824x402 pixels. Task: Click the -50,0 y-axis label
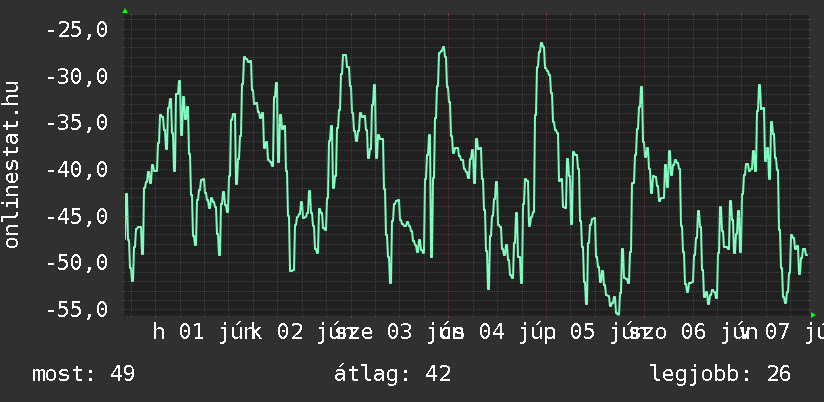click(77, 262)
